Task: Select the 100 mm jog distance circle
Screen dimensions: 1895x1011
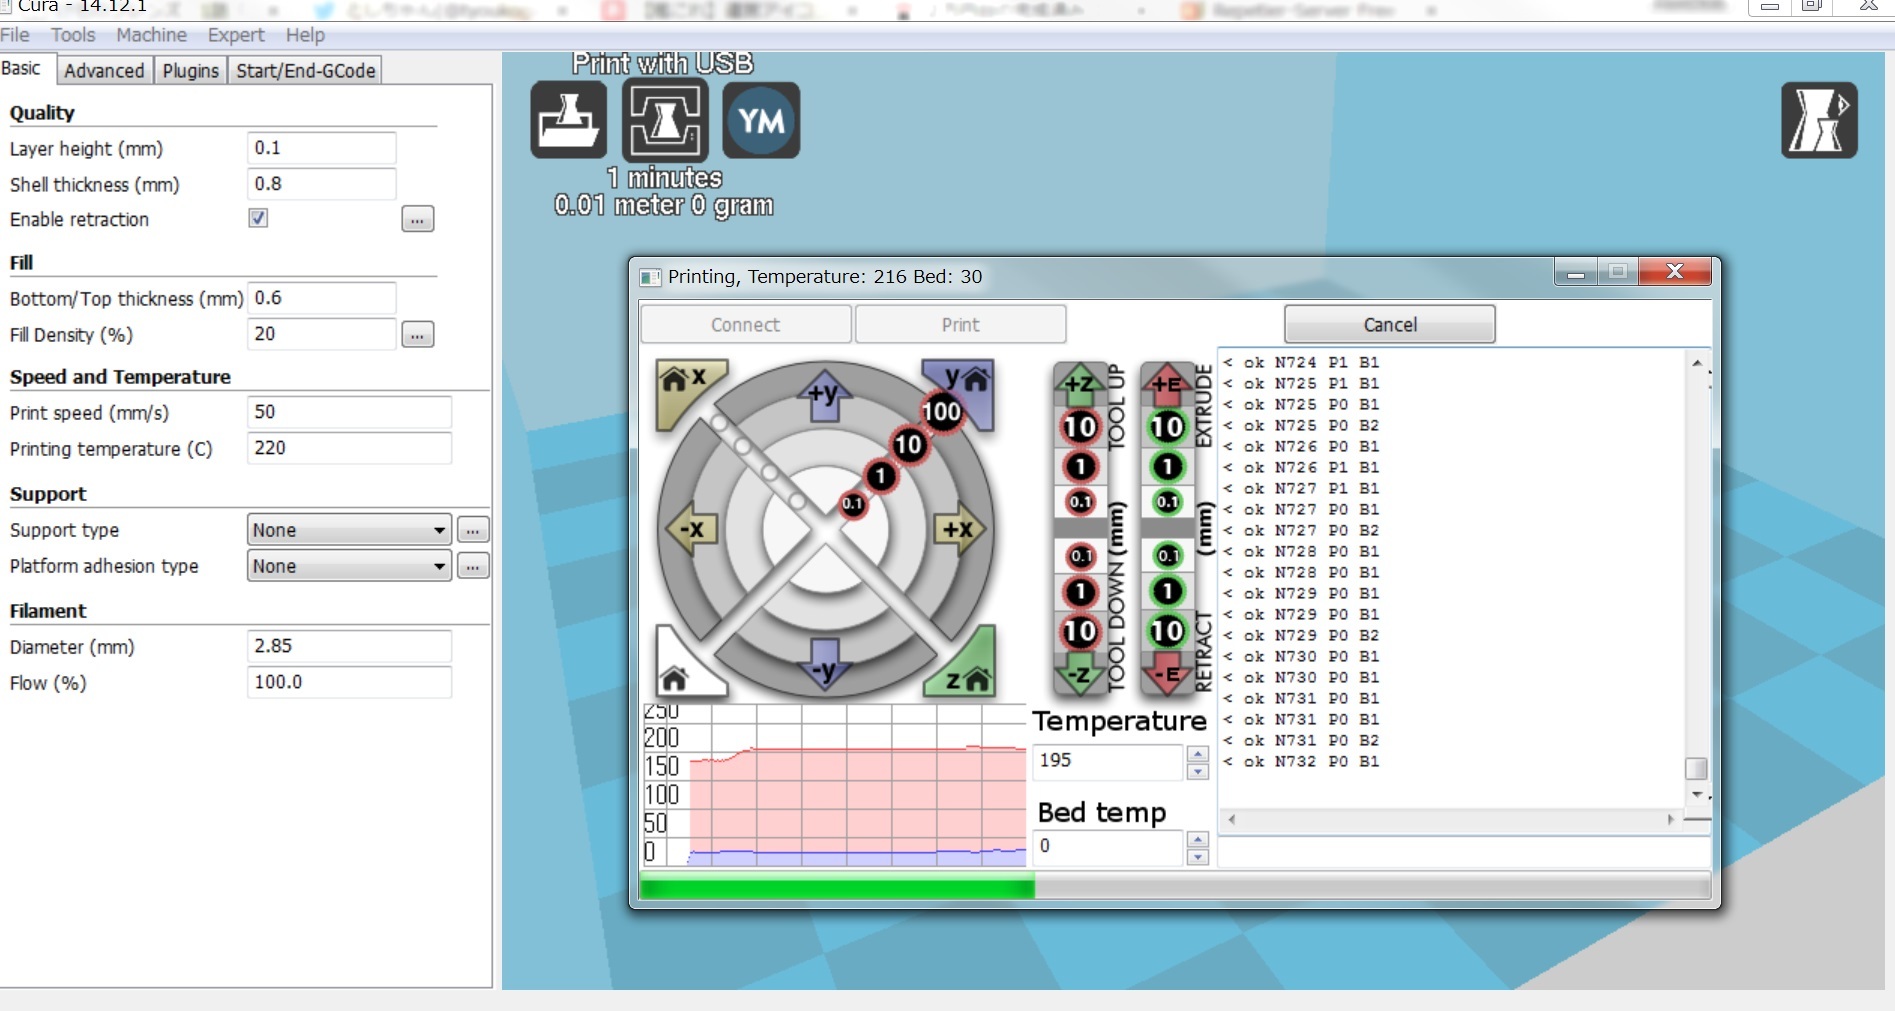Action: (x=941, y=411)
